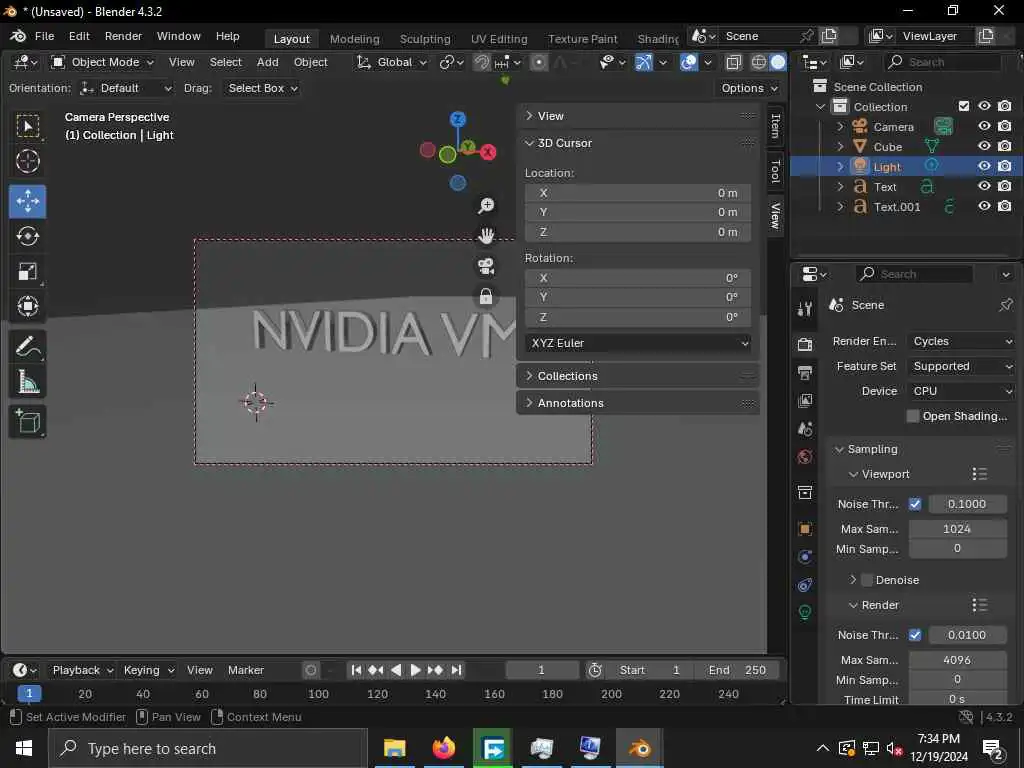Switch to the UV Editing workspace tab
Image resolution: width=1024 pixels, height=768 pixels.
click(x=499, y=39)
